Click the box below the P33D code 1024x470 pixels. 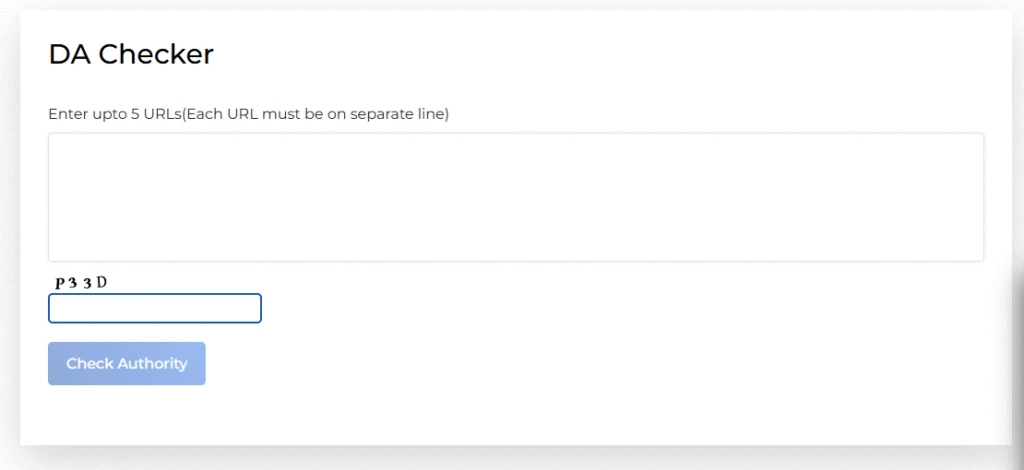tap(155, 308)
